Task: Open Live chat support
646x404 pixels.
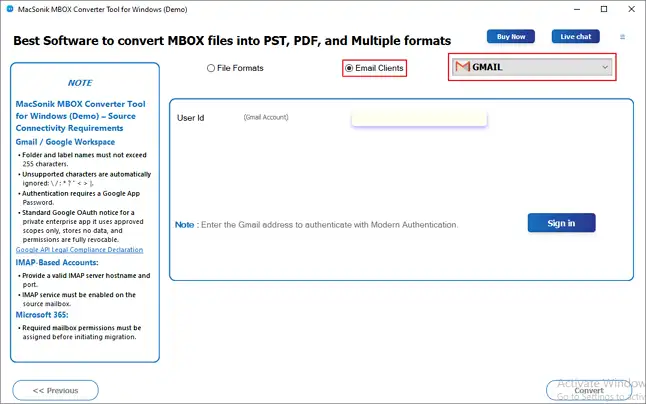Action: click(576, 37)
